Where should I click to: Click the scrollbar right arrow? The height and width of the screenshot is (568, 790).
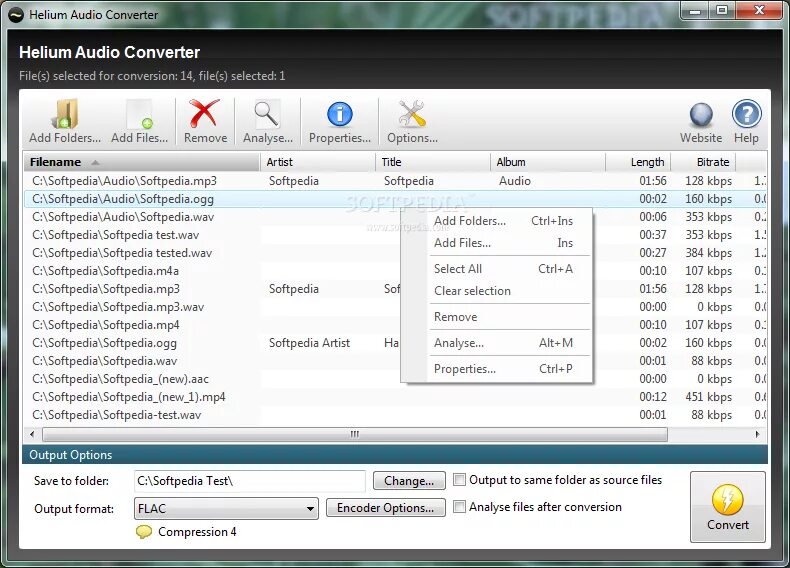[758, 434]
